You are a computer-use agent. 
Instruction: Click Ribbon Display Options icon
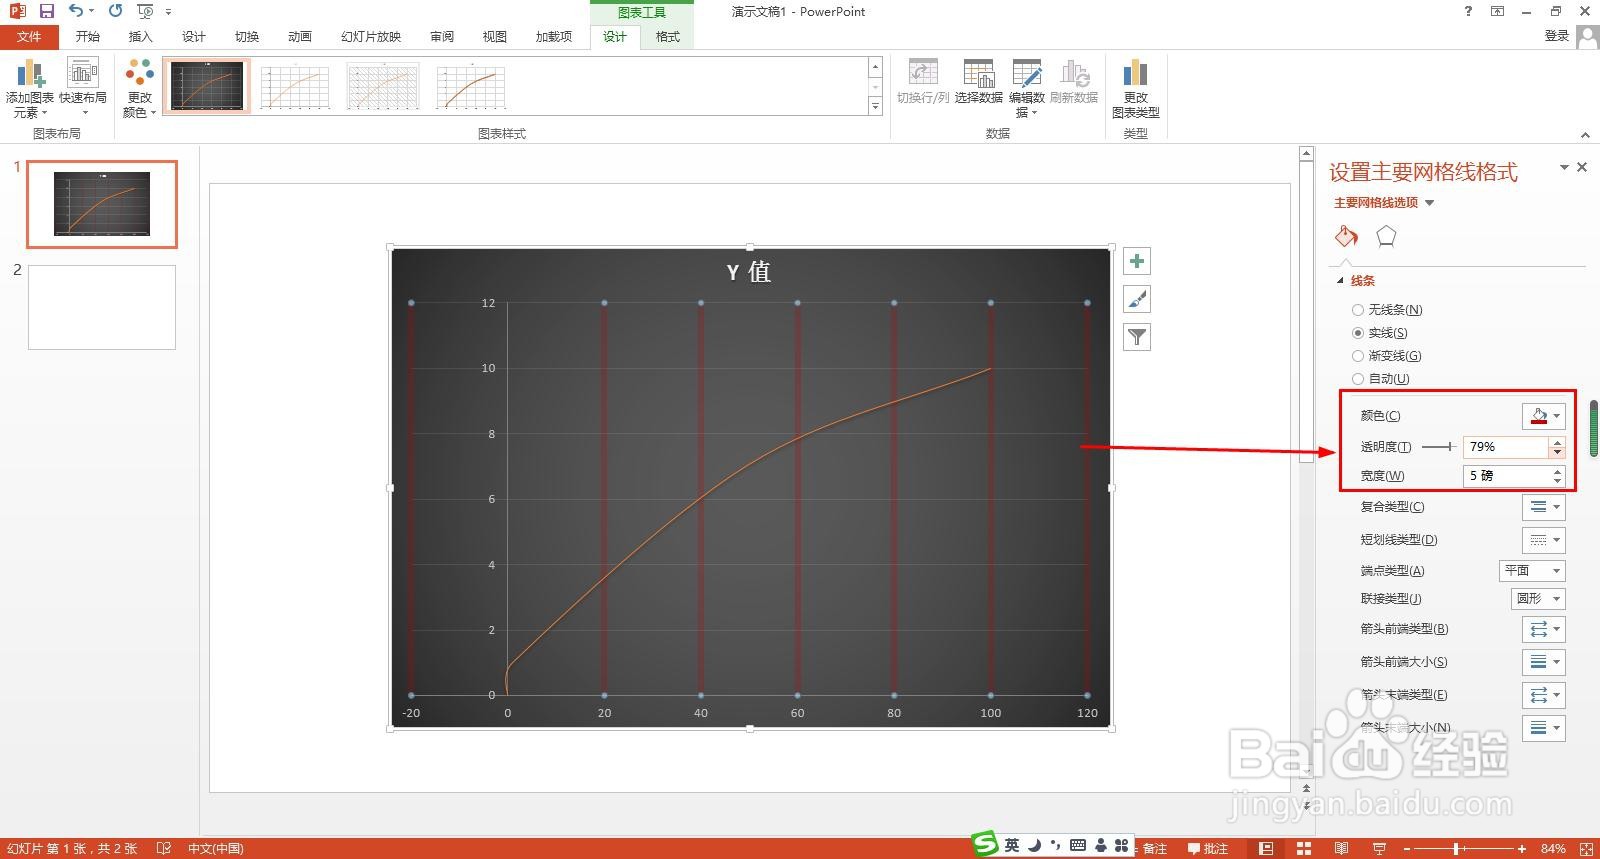pyautogui.click(x=1497, y=11)
